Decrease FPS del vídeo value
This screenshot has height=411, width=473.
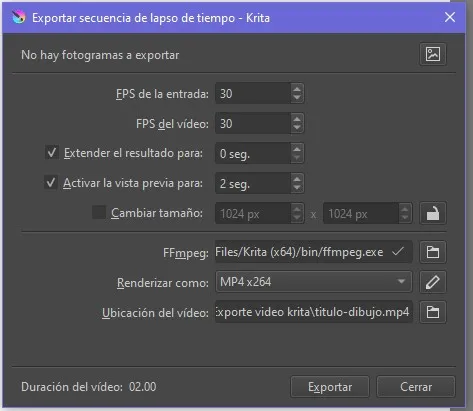click(x=297, y=128)
